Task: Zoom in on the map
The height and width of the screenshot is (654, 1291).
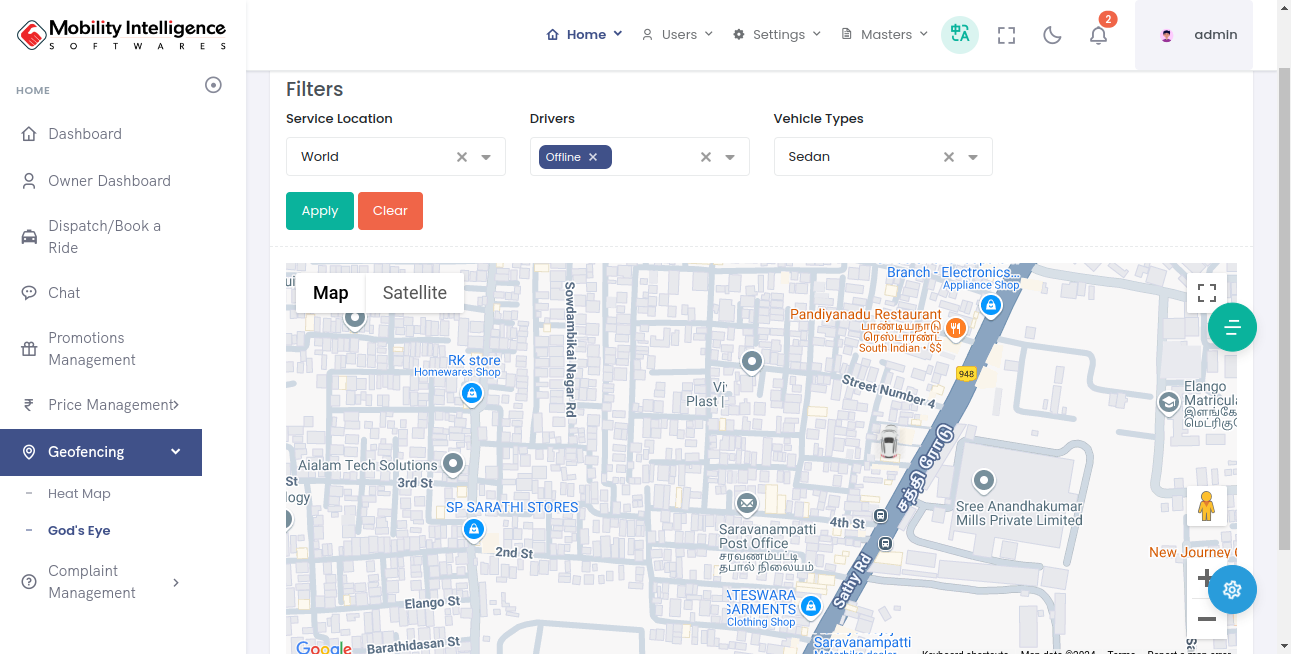Action: (1205, 578)
